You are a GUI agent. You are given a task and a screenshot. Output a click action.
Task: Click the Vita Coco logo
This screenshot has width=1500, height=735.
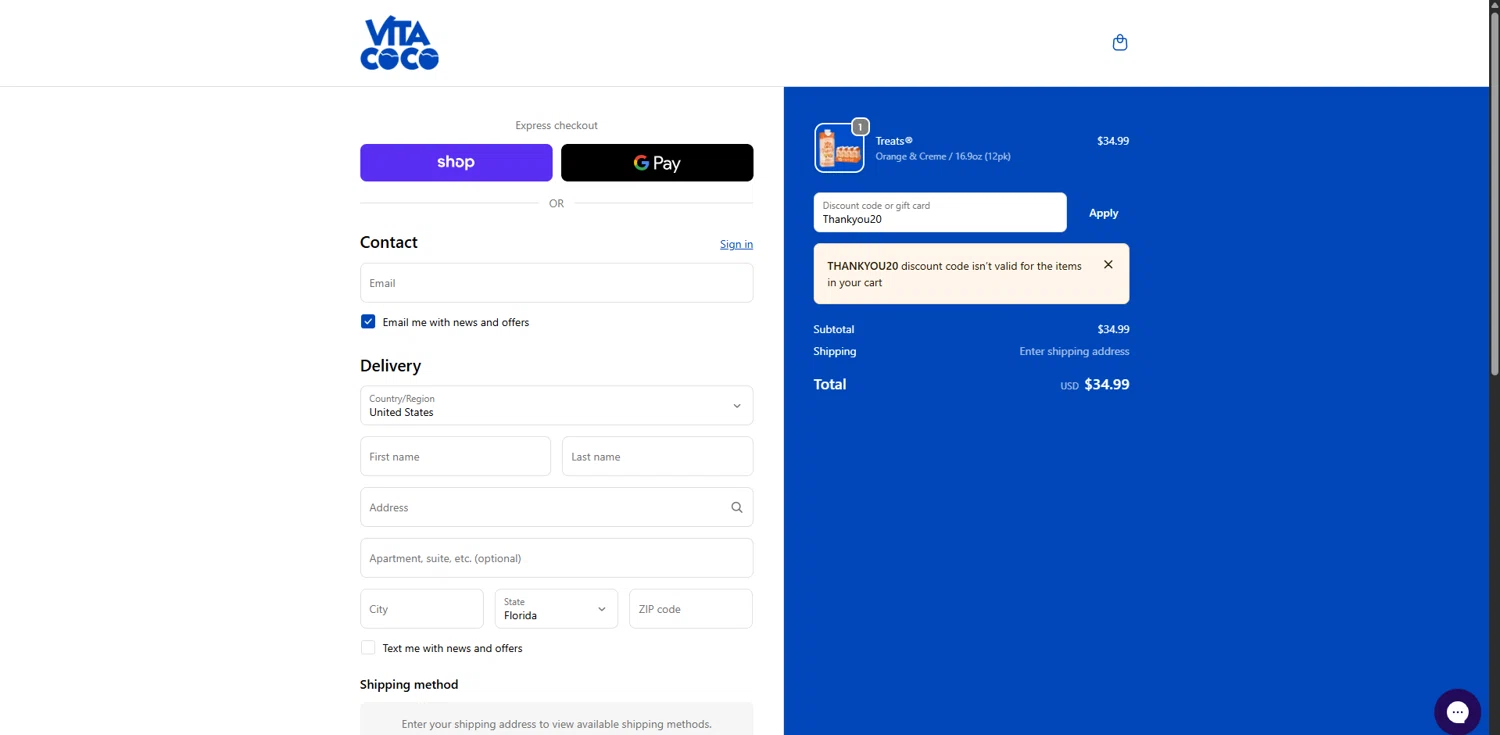399,43
